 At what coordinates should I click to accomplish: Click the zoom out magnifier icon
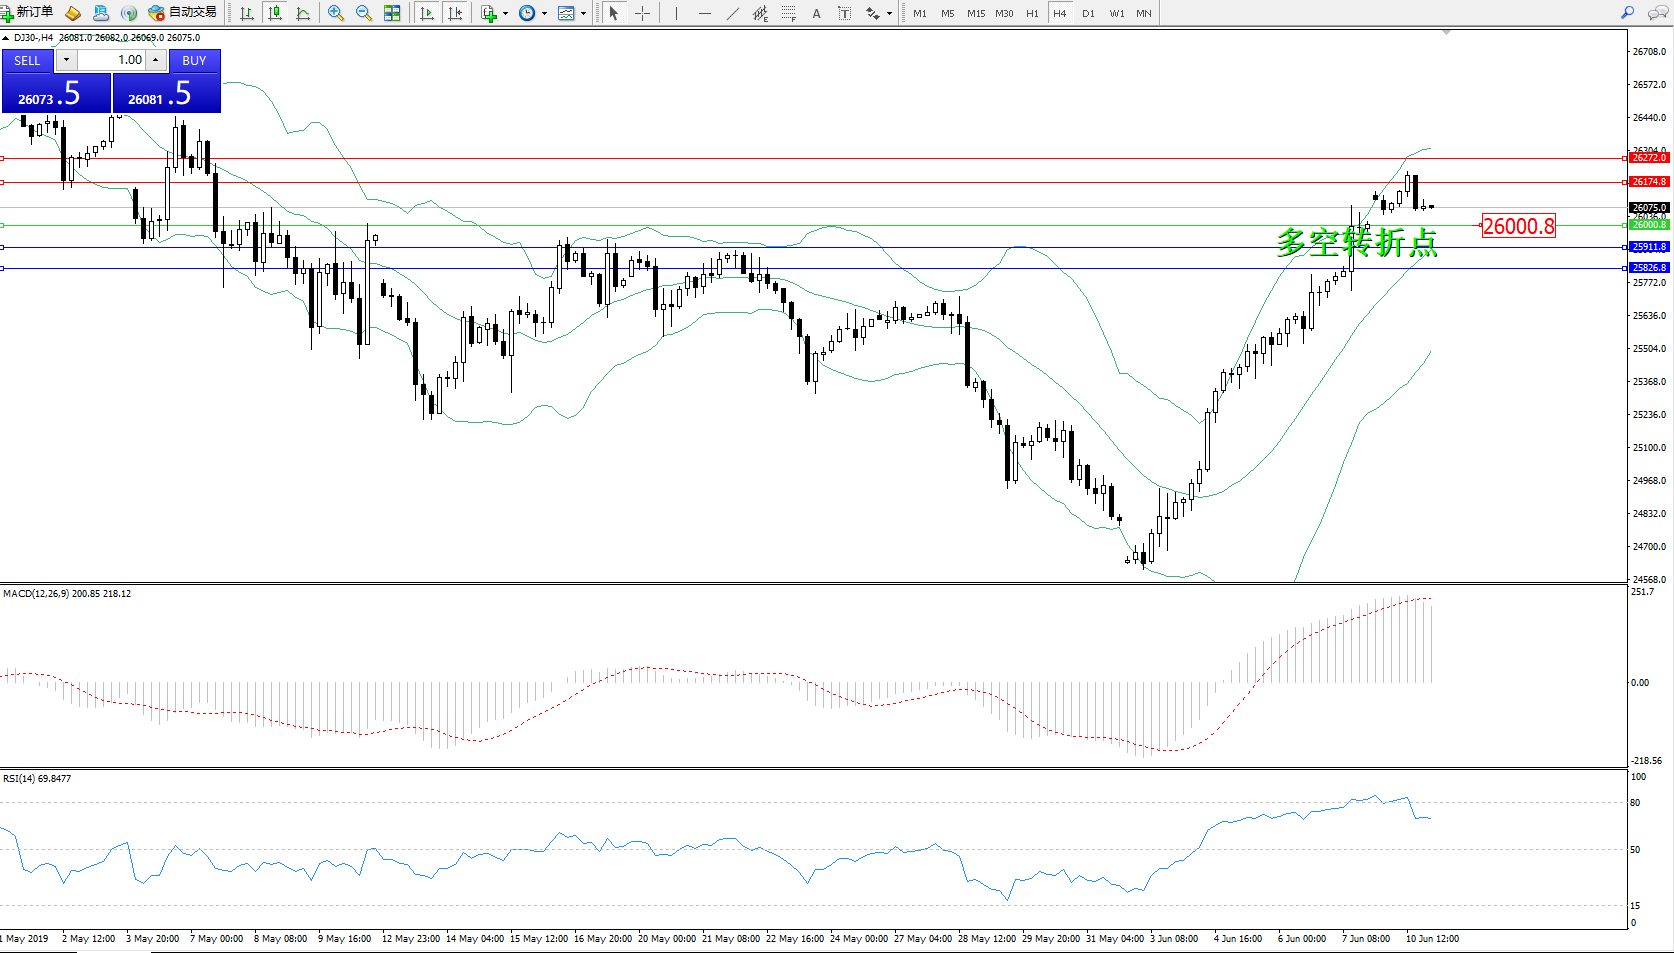(x=364, y=13)
